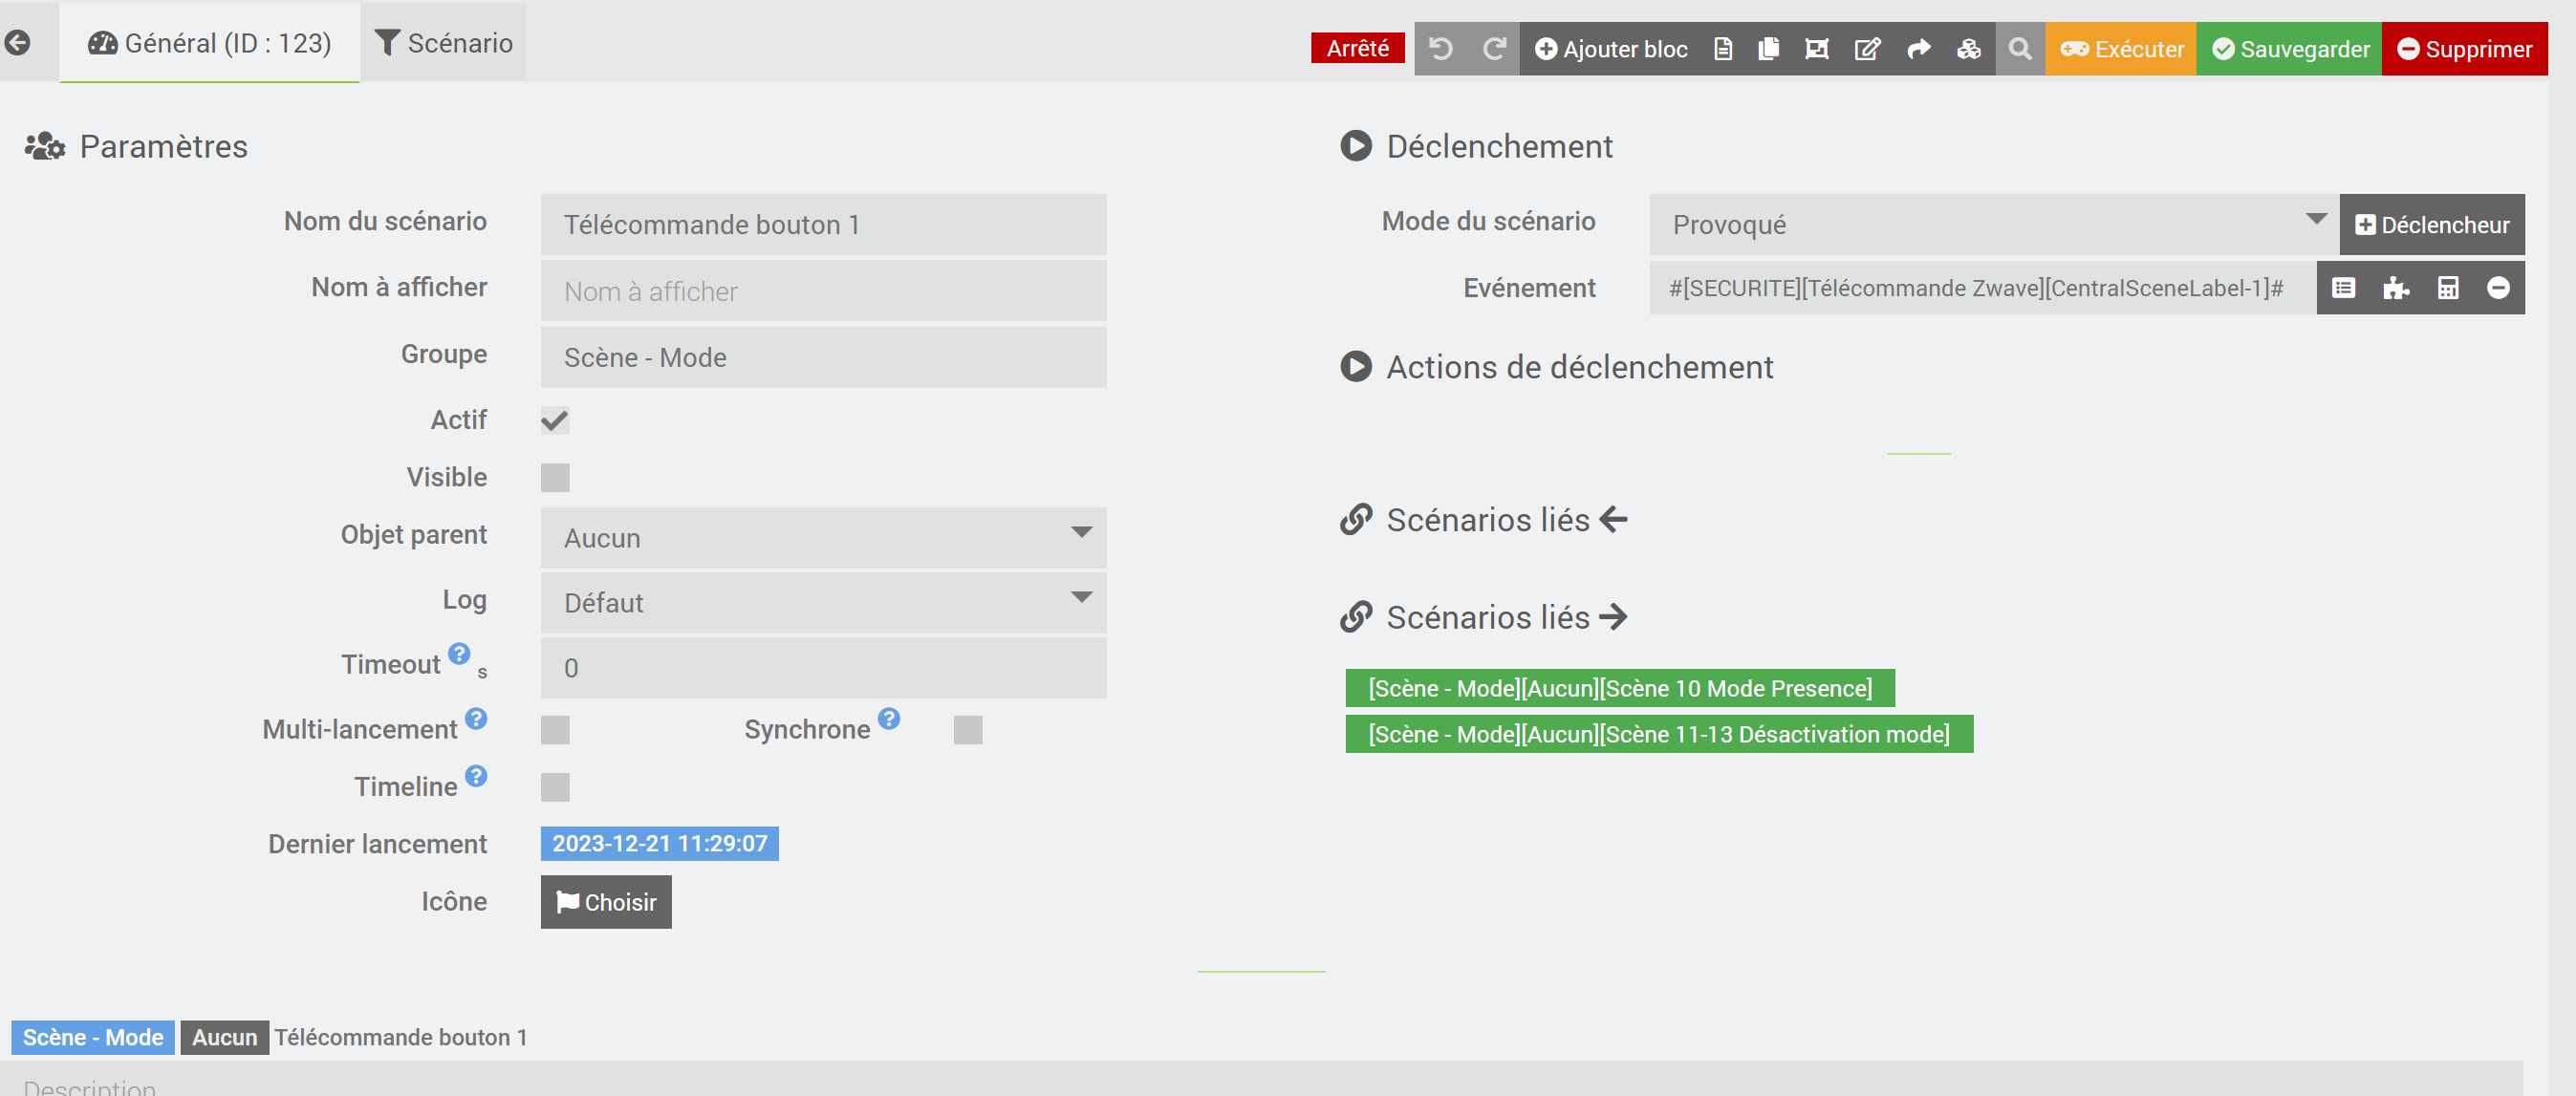This screenshot has width=2576, height=1096.
Task: Click the Sauvegarder button
Action: click(x=2289, y=49)
